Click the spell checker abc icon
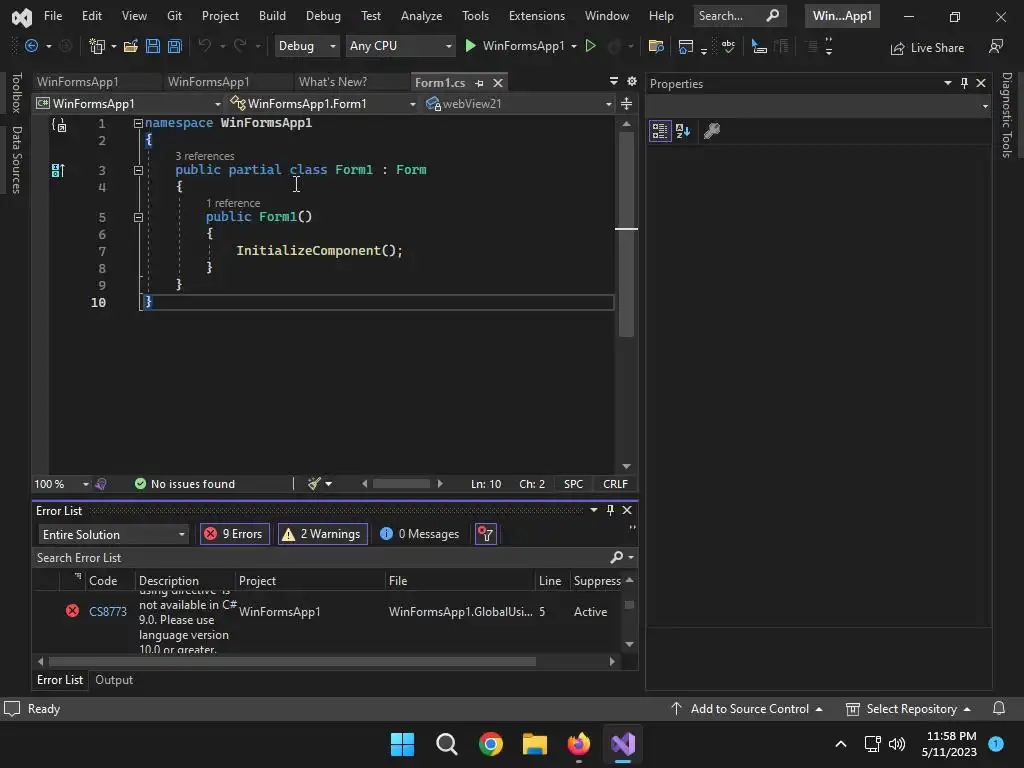 click(x=728, y=46)
